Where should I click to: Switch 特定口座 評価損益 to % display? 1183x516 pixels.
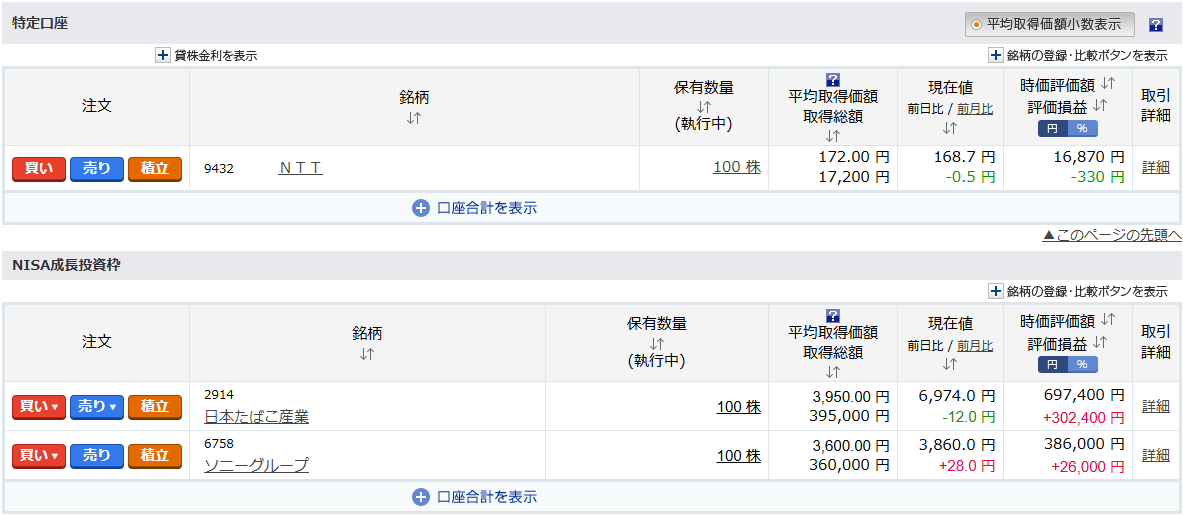pyautogui.click(x=1083, y=128)
